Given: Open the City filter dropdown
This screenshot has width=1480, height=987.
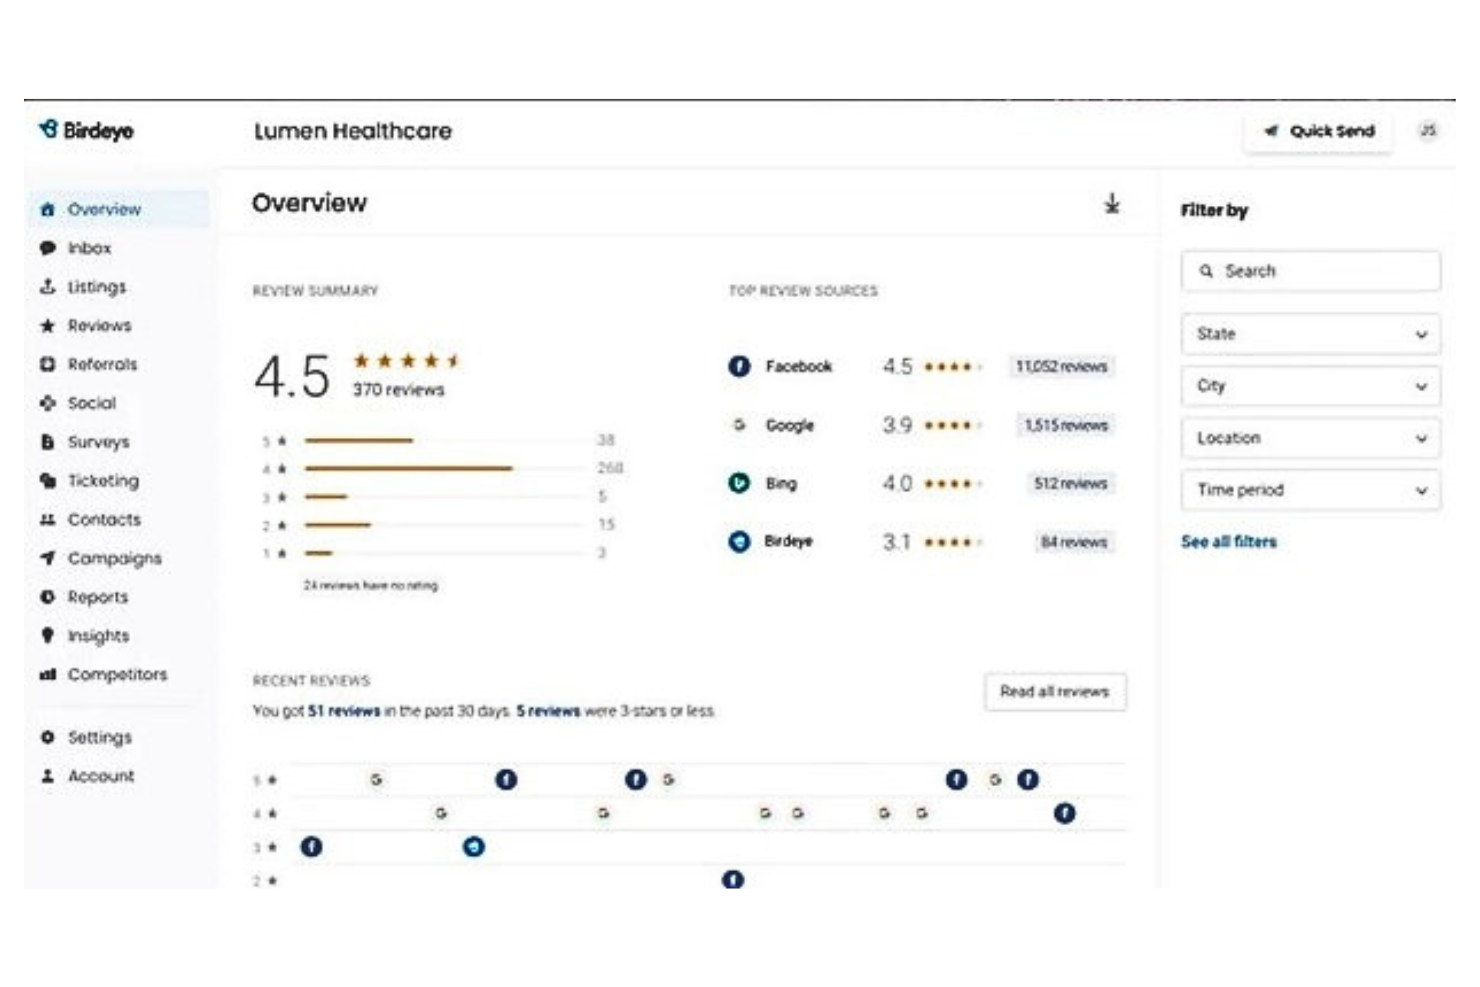Looking at the screenshot, I should [x=1310, y=386].
